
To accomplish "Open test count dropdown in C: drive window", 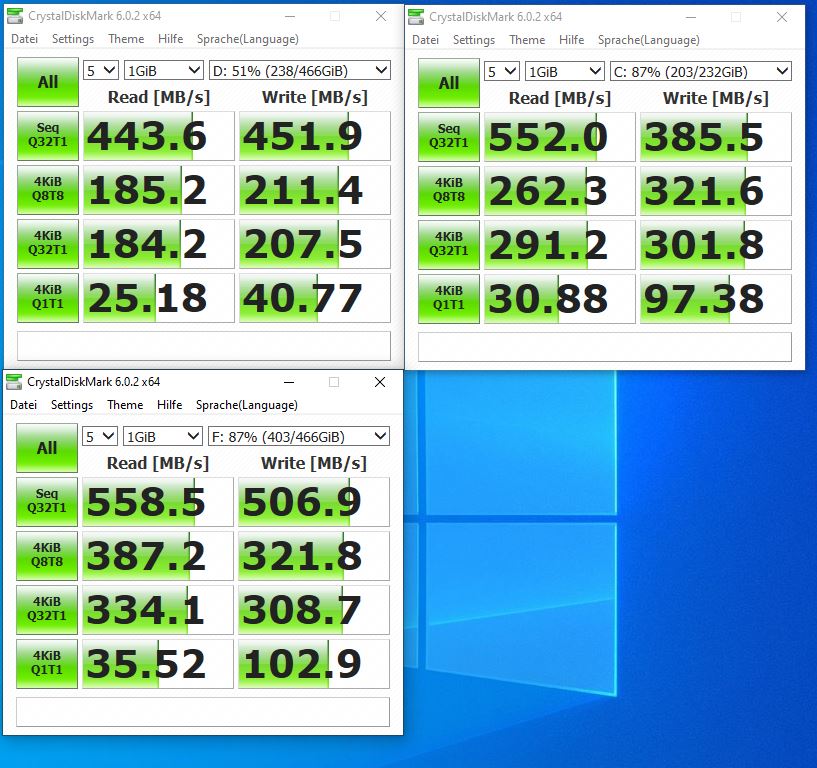I will pyautogui.click(x=502, y=71).
